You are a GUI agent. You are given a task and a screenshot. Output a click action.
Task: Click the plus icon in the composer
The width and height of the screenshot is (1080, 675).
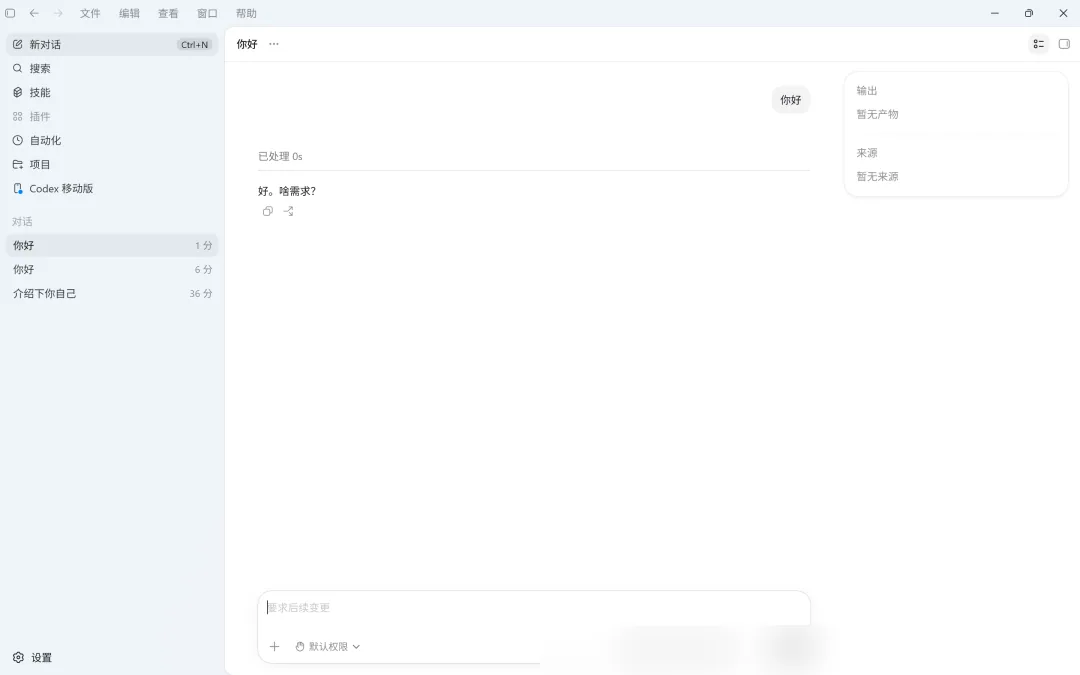[x=274, y=647]
